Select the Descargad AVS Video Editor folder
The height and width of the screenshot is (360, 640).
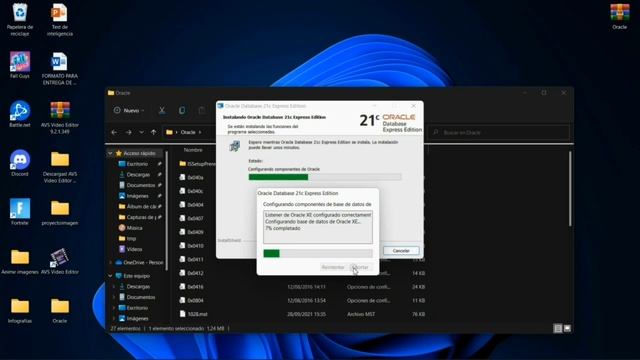(x=60, y=167)
